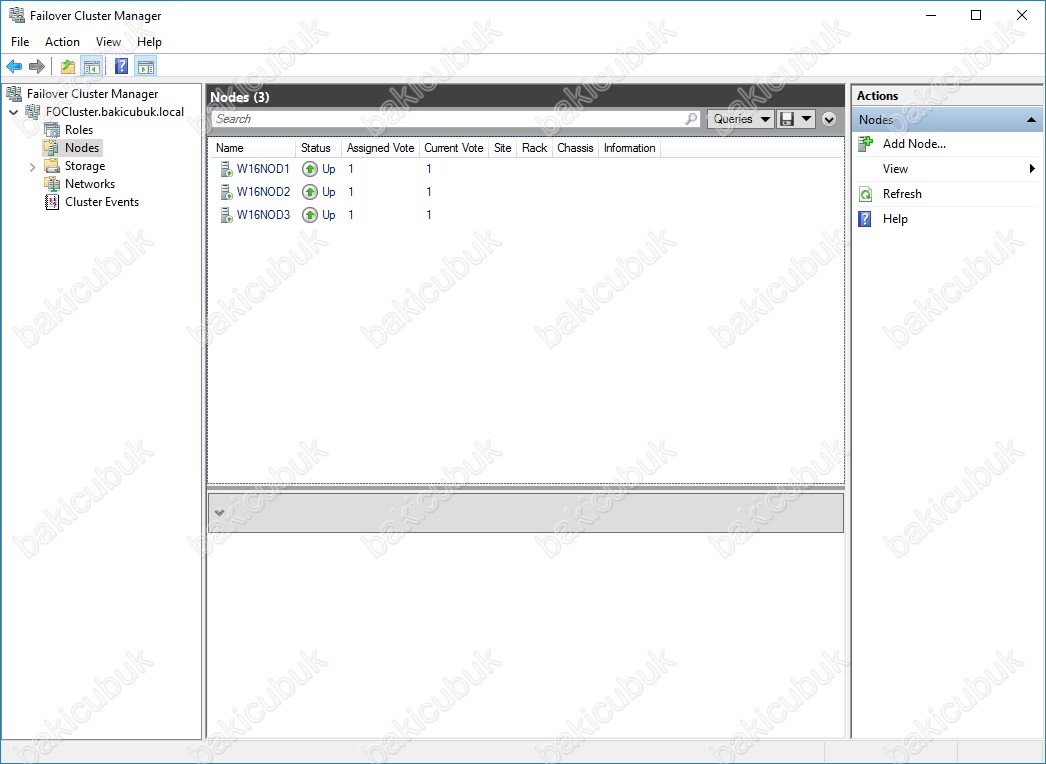Click the Help icon in Actions pane
Screen dimensions: 1046x764
click(x=865, y=219)
